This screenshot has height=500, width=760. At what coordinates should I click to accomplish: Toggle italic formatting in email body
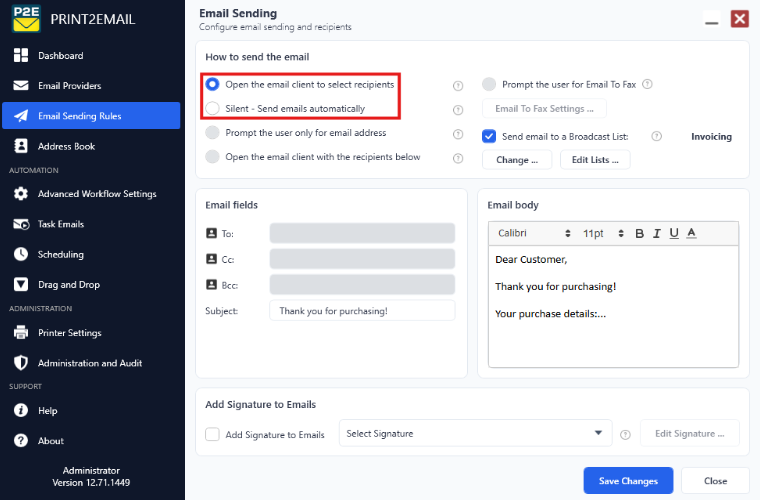[x=657, y=234]
